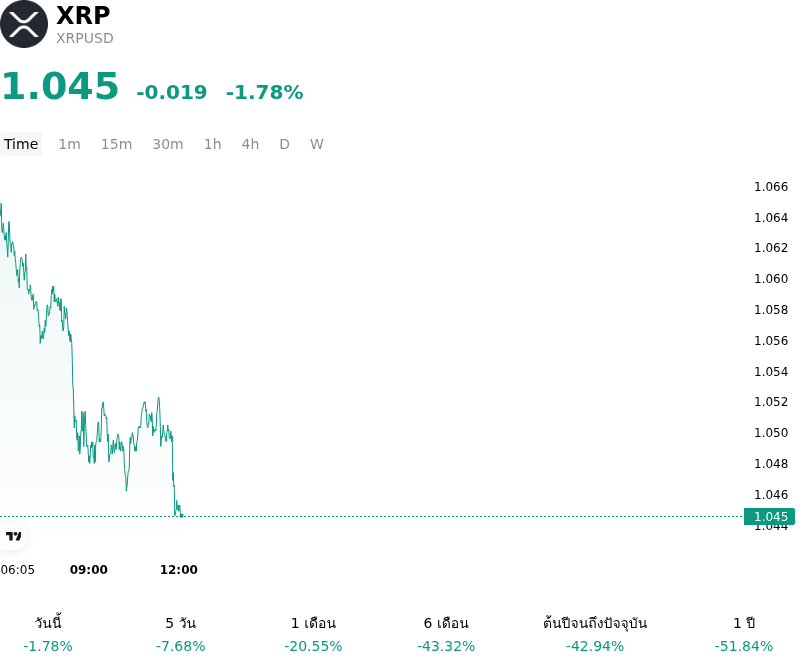Switch to the D daily interval
Image resolution: width=800 pixels, height=666 pixels.
click(285, 144)
